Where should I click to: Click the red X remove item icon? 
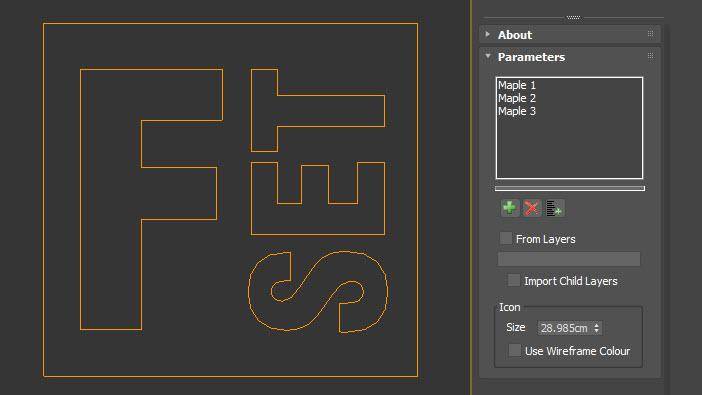click(532, 208)
